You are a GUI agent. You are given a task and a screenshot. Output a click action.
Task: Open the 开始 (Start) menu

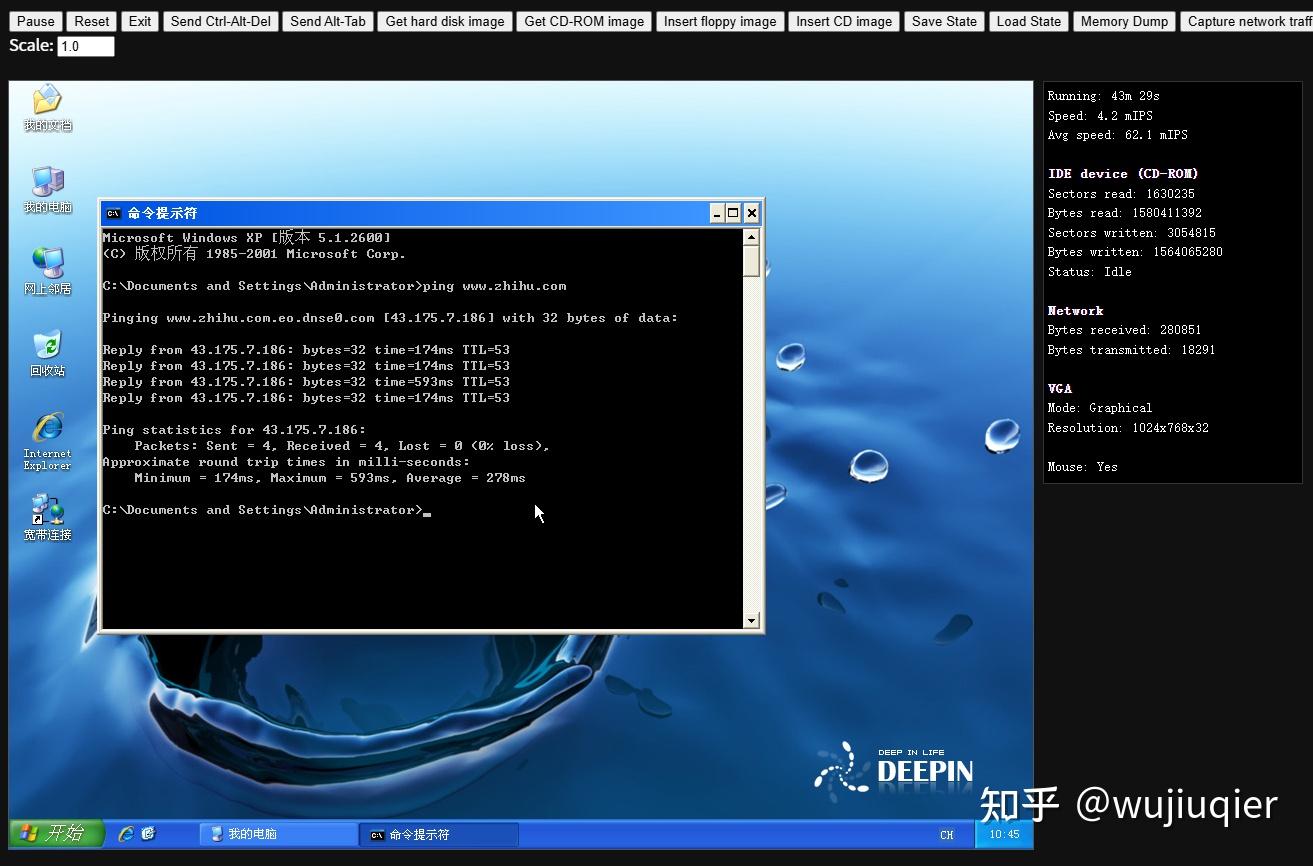(55, 833)
